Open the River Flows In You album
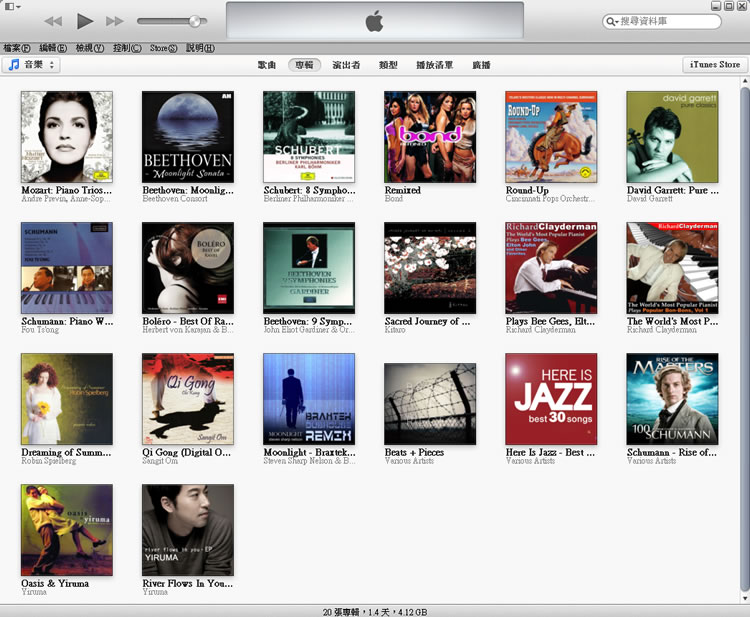The height and width of the screenshot is (617, 750). click(x=188, y=530)
